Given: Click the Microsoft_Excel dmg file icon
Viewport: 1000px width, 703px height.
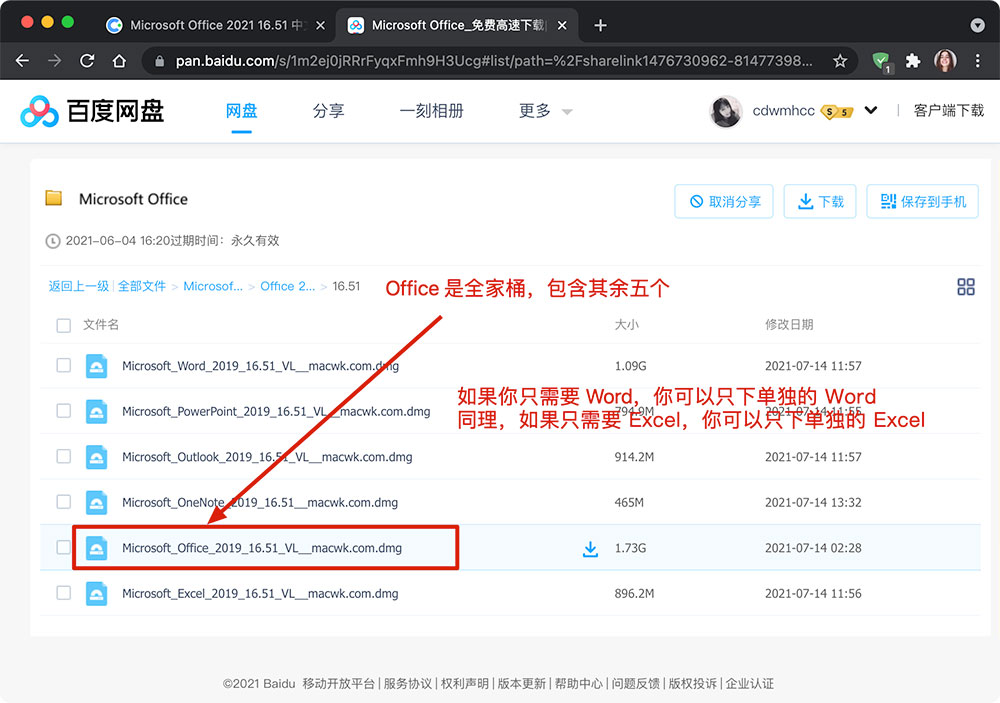Looking at the screenshot, I should point(96,594).
